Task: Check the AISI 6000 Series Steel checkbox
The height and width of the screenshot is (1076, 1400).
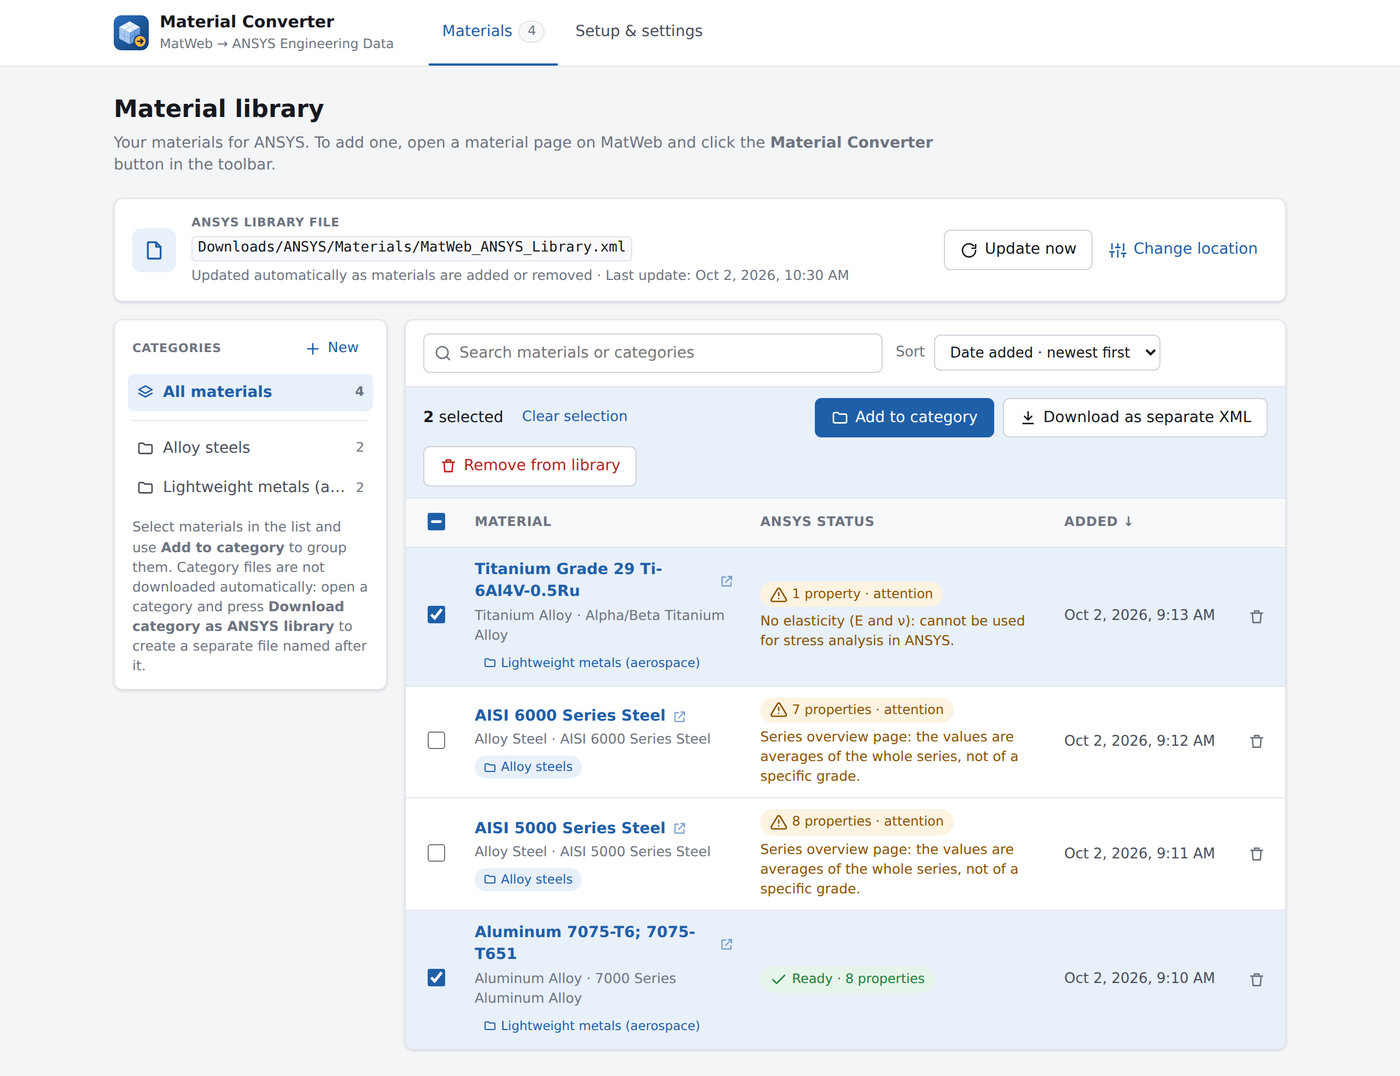Action: point(436,740)
